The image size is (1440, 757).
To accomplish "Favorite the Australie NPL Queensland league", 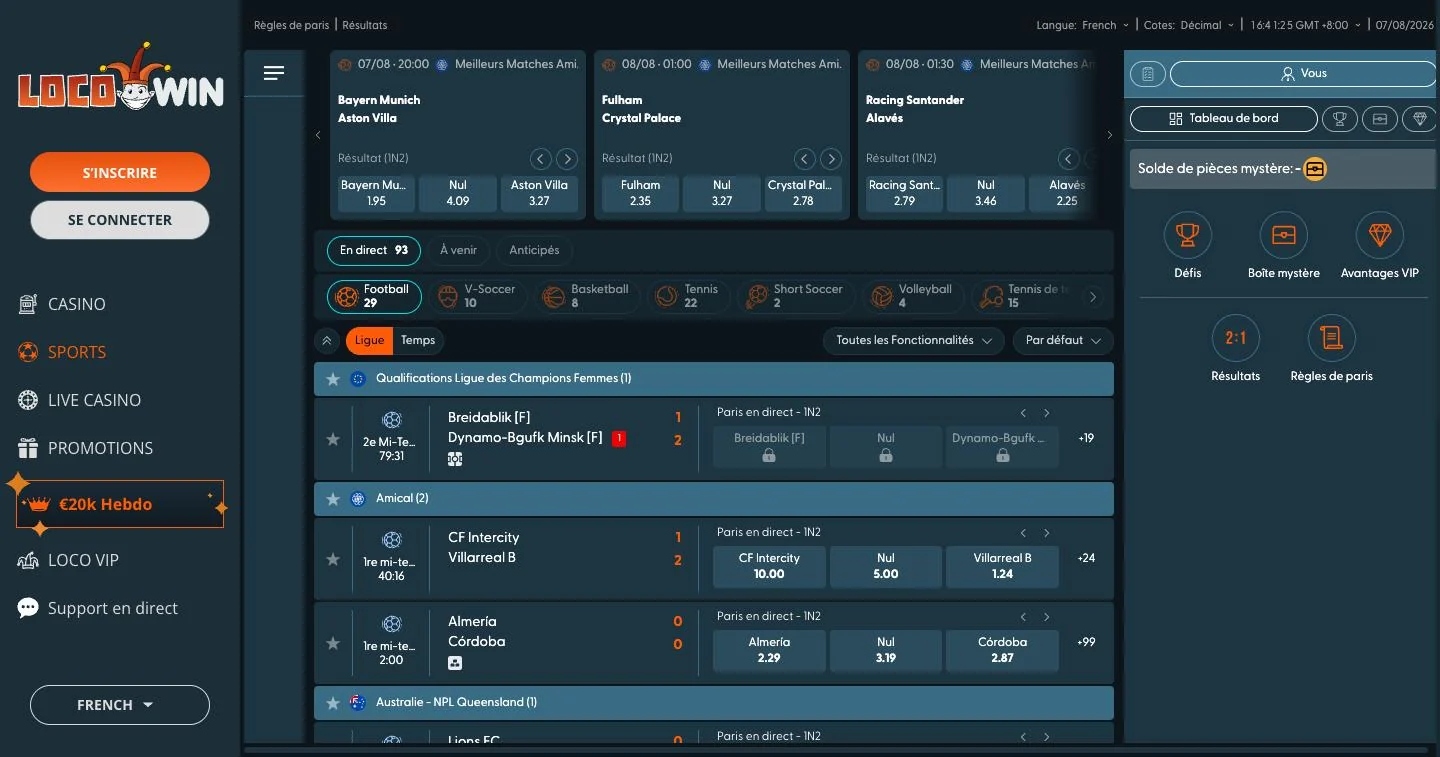I will click(333, 703).
